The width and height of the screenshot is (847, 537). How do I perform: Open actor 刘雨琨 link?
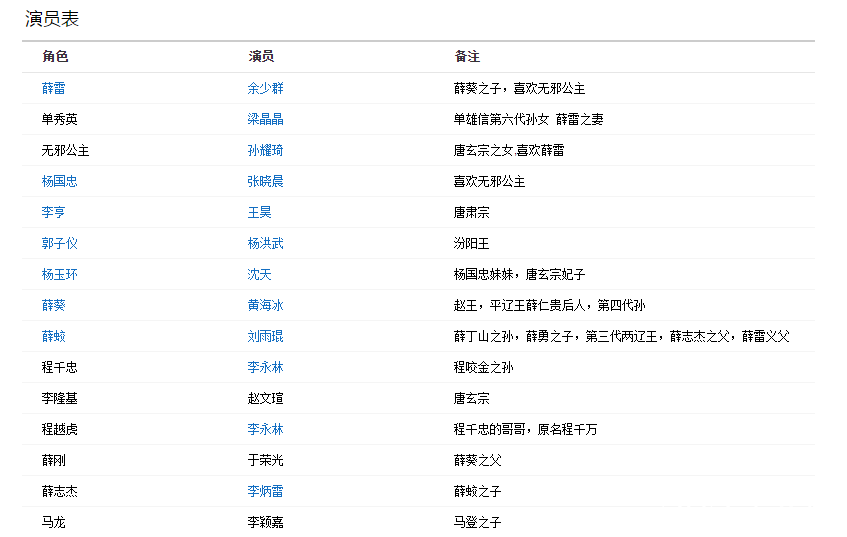[x=265, y=336]
